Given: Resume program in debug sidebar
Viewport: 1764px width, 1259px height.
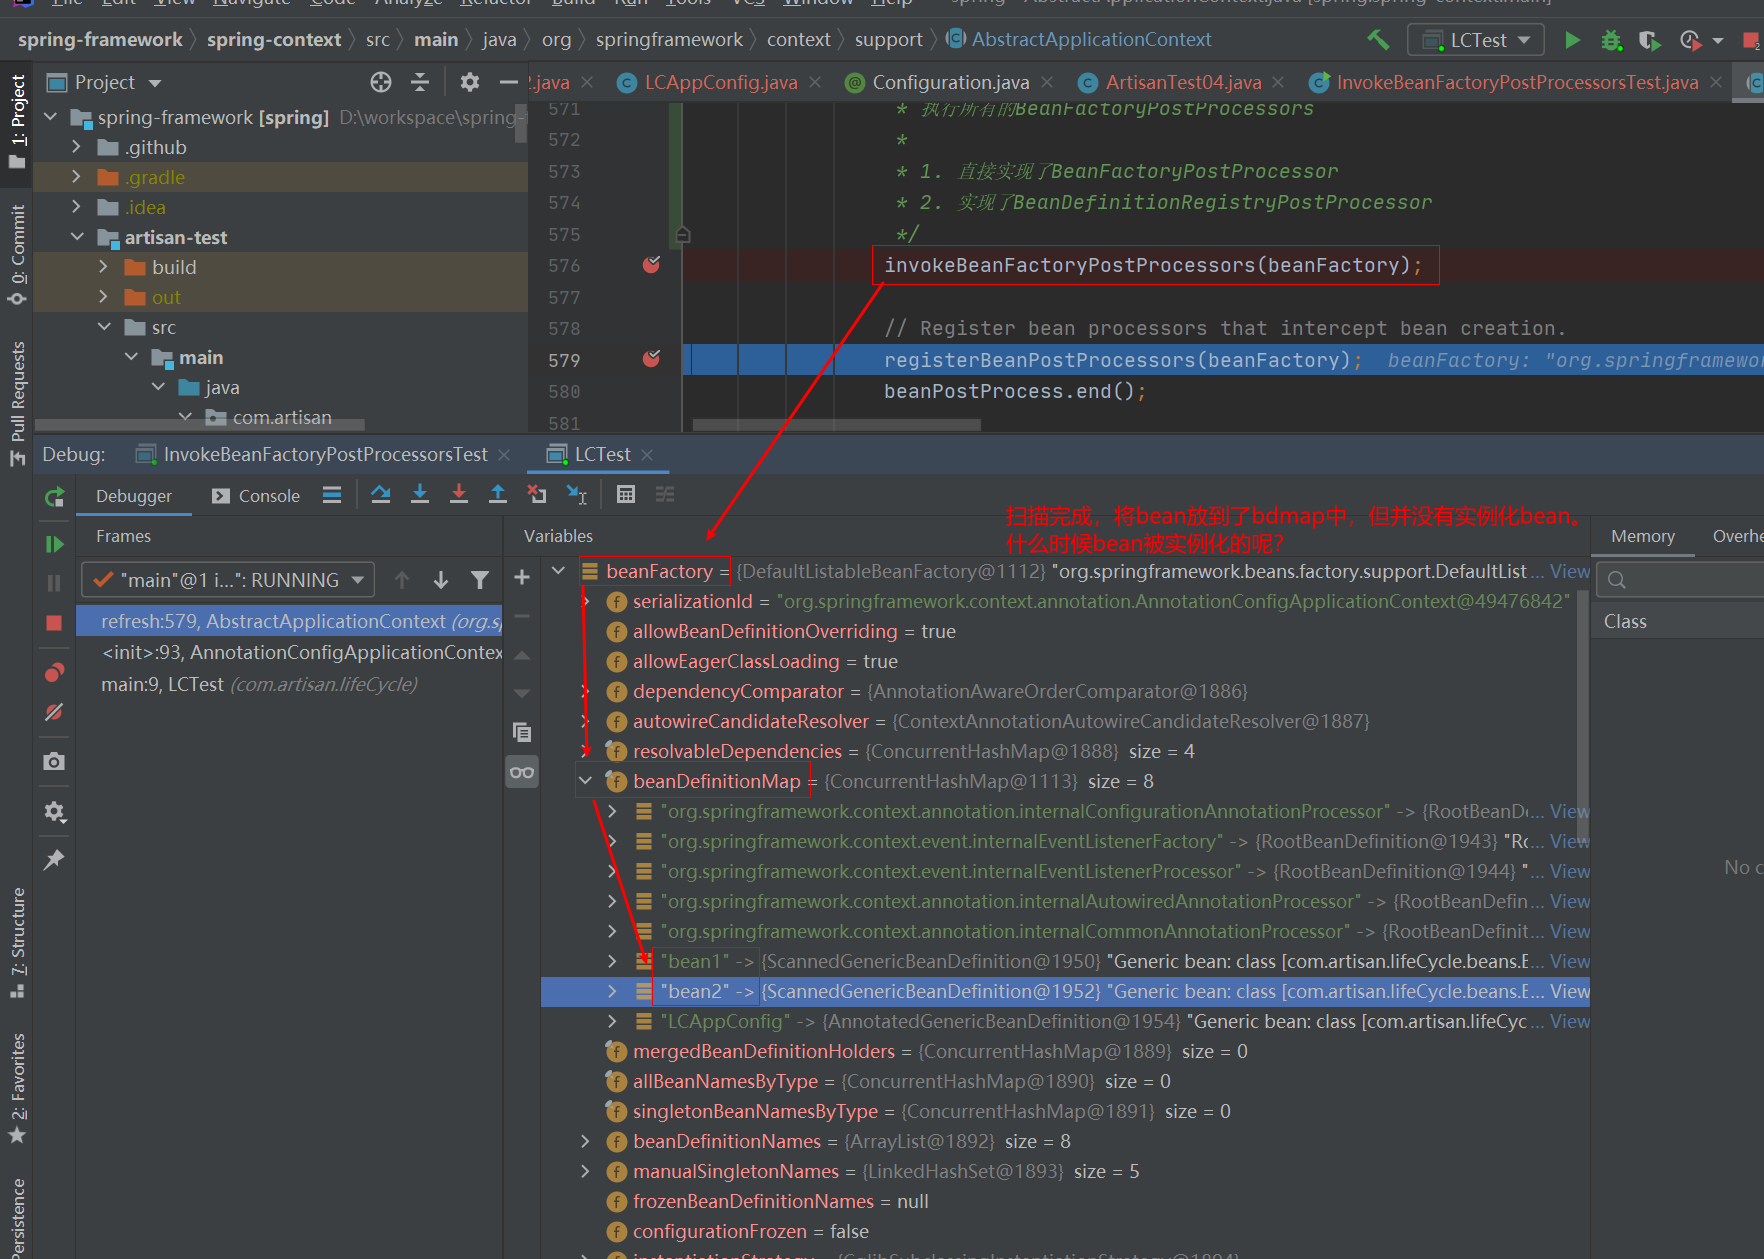Looking at the screenshot, I should 54,544.
